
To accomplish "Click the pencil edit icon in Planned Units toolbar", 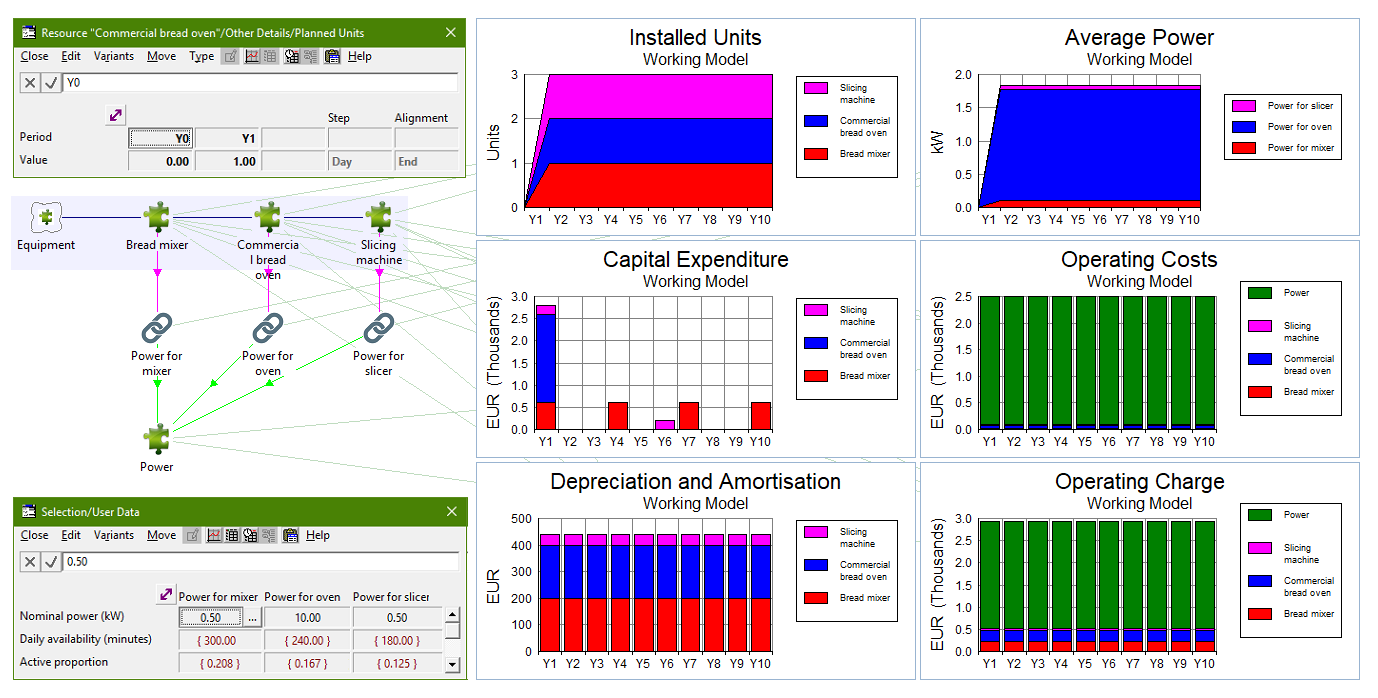I will (x=231, y=56).
